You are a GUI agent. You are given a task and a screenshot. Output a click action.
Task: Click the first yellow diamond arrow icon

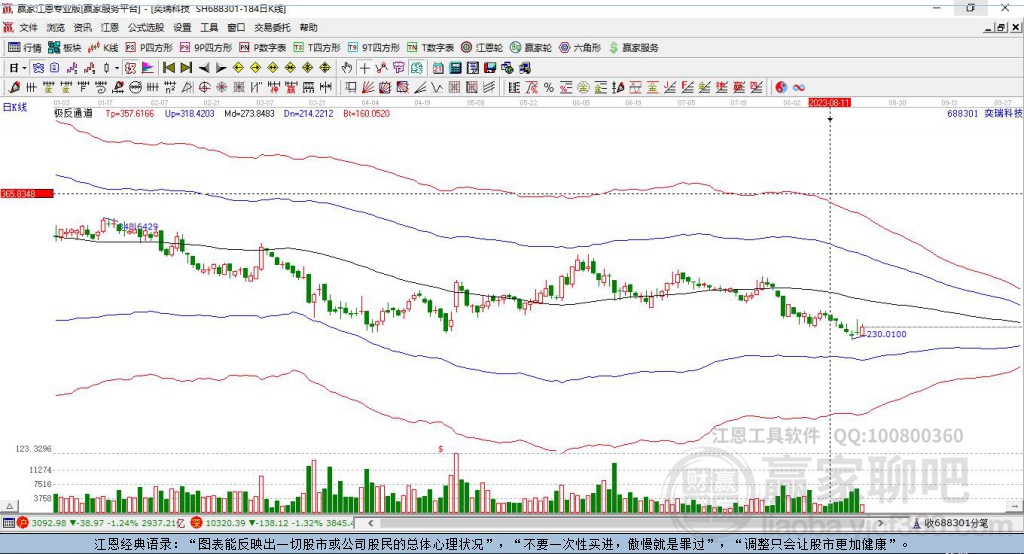(238, 68)
